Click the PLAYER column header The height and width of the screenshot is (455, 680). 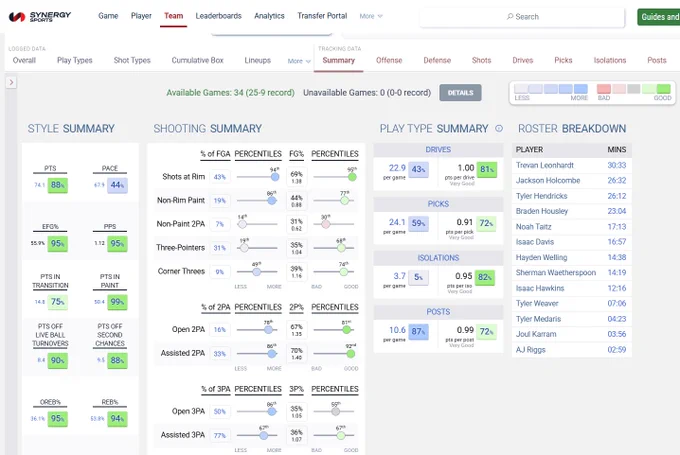coord(529,150)
